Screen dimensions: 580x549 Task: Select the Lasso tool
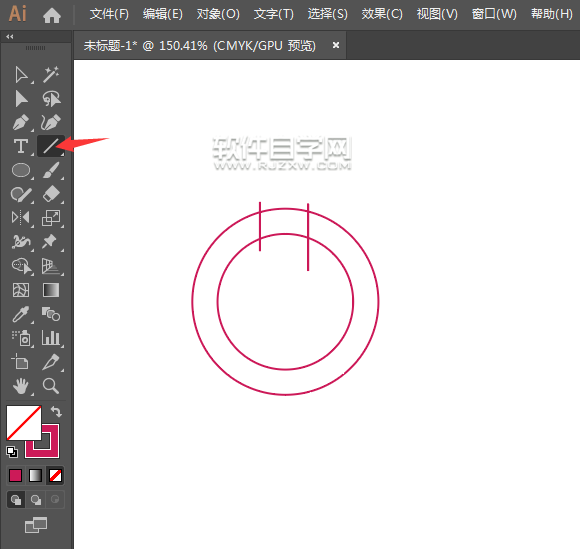51,99
